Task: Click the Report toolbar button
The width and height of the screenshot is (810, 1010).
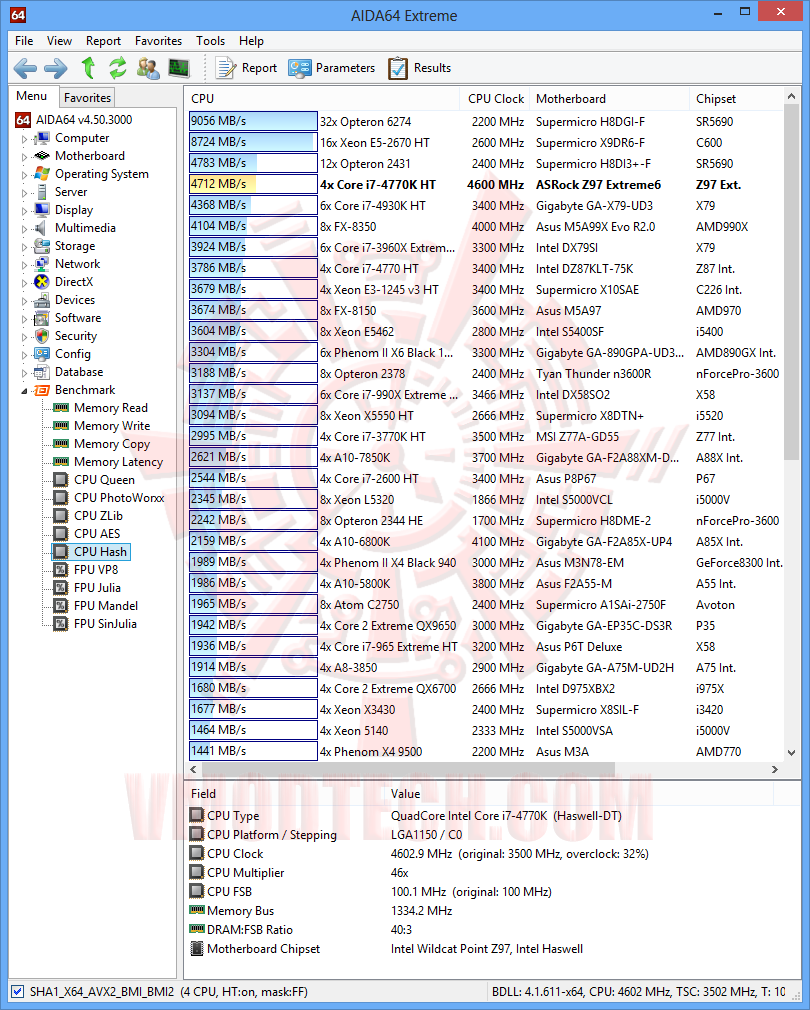Action: tap(246, 68)
